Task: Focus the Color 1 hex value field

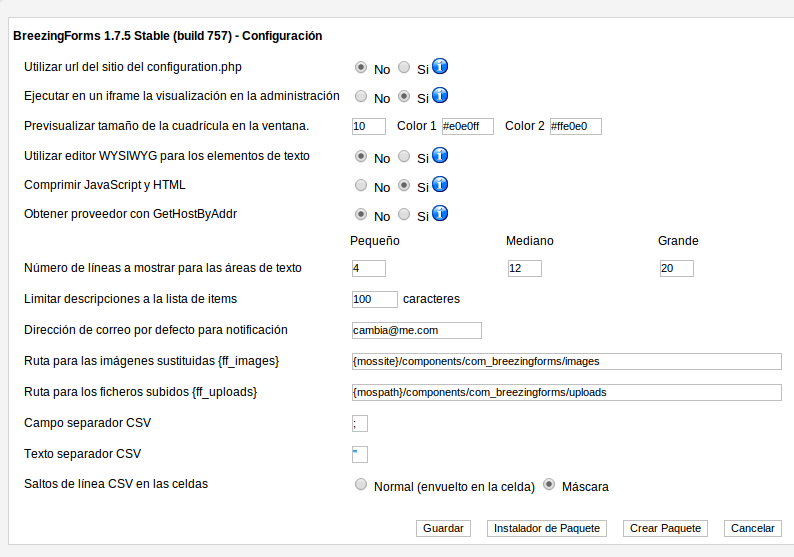Action: click(468, 127)
